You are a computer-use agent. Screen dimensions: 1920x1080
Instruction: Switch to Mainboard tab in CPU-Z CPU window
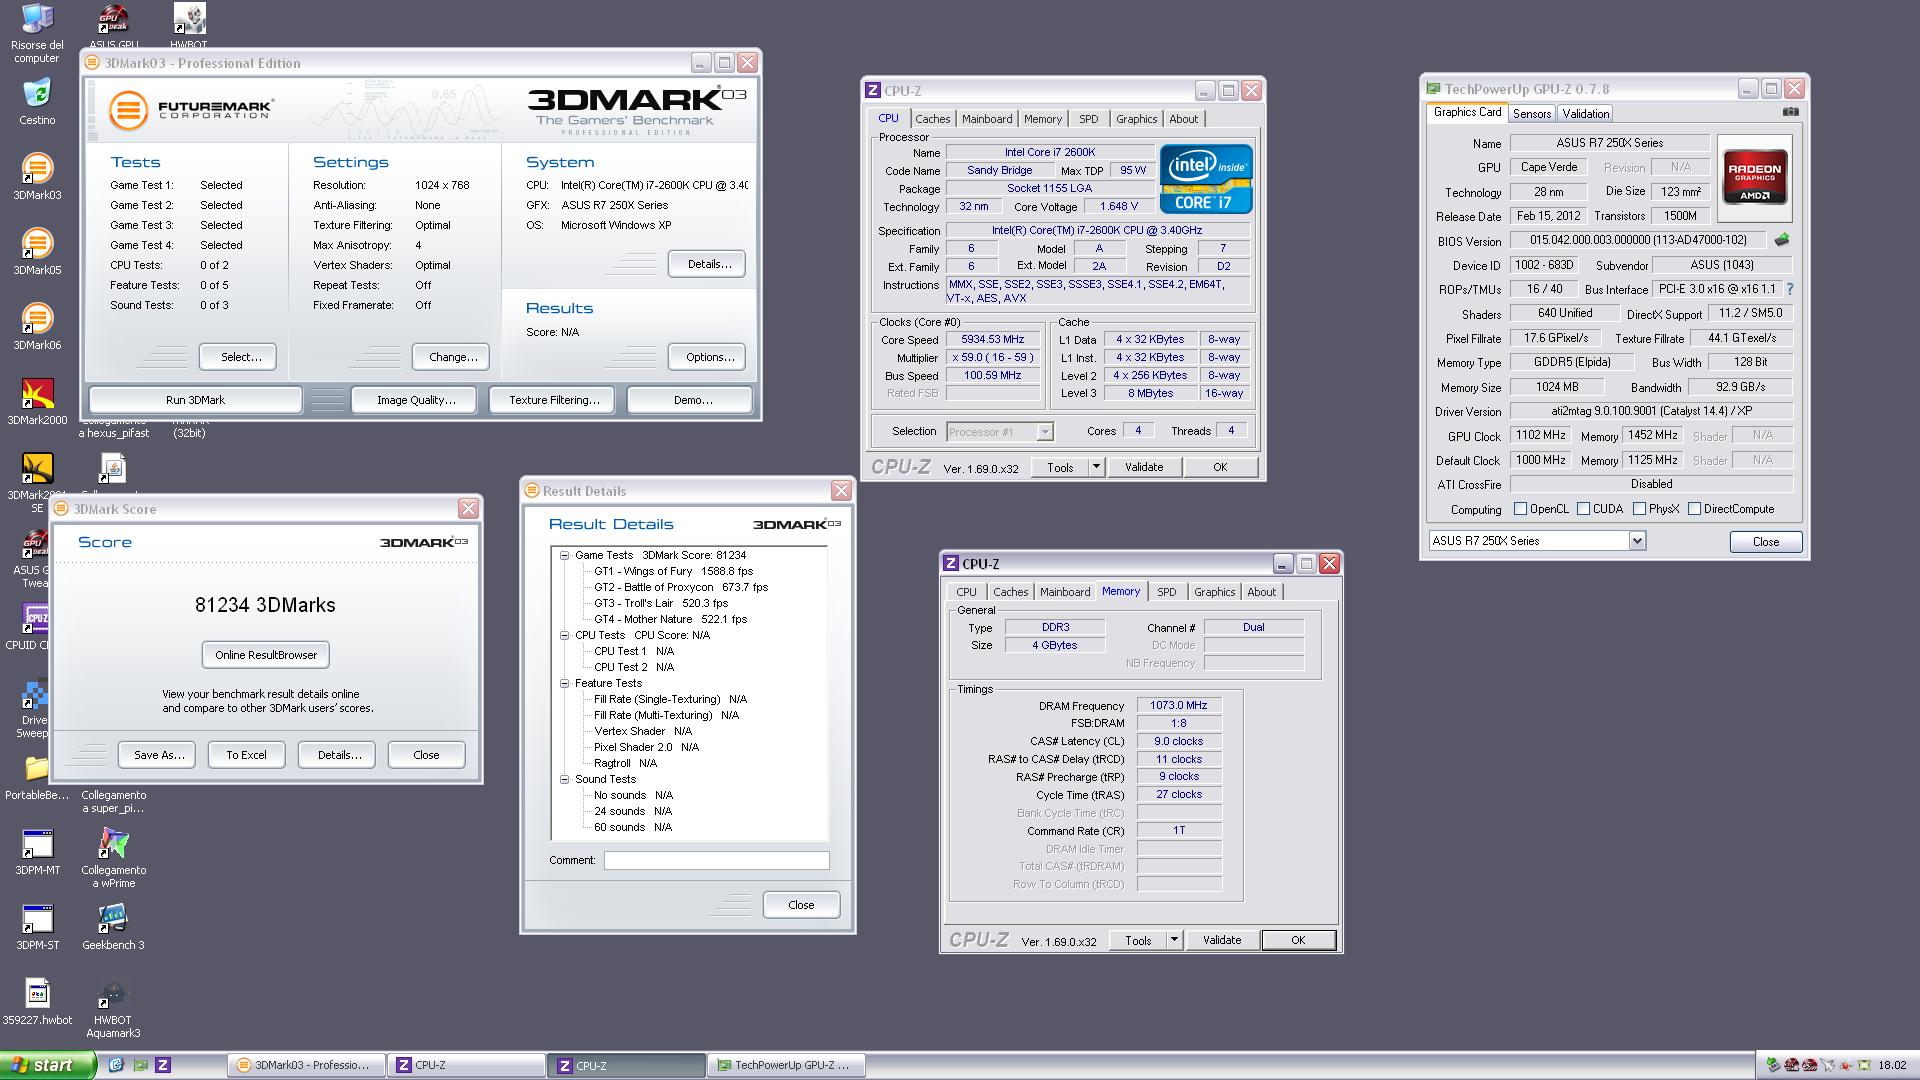click(987, 119)
